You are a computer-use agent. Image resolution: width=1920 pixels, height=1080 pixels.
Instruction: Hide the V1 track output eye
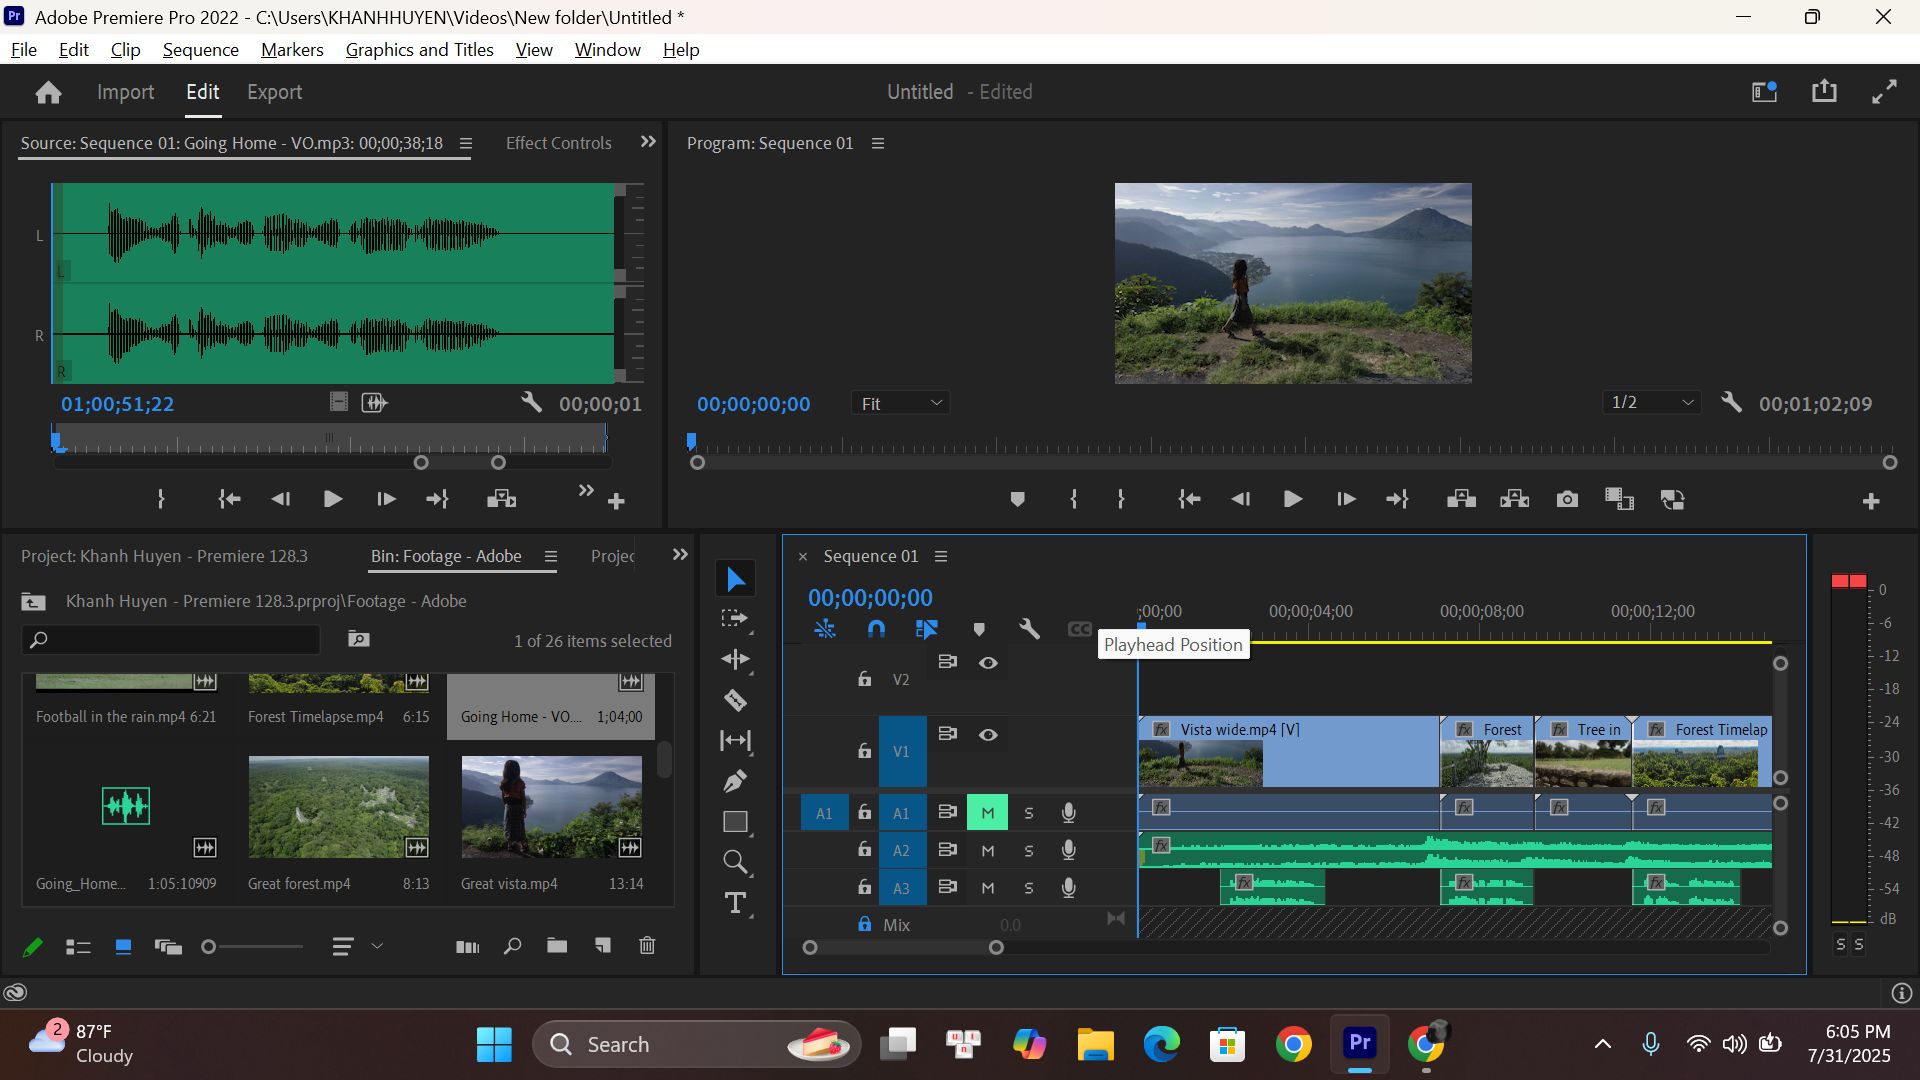988,735
